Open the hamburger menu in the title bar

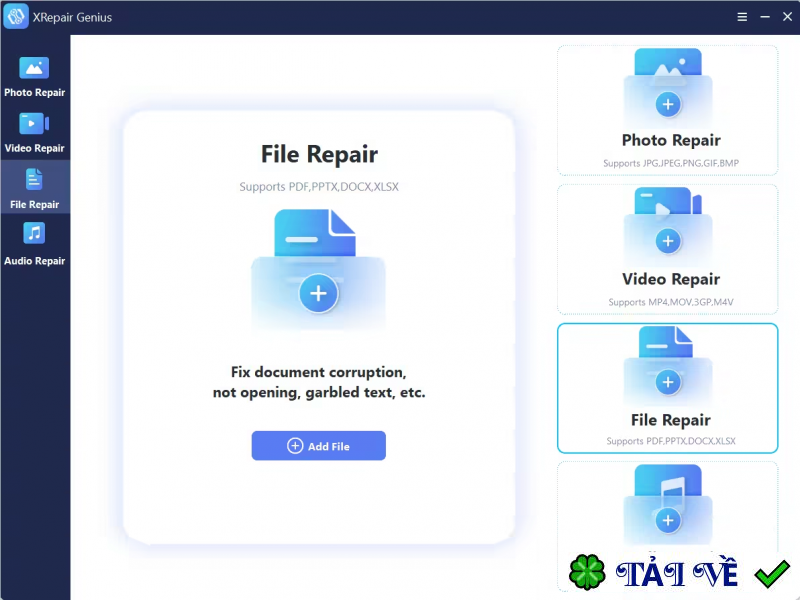click(x=741, y=16)
